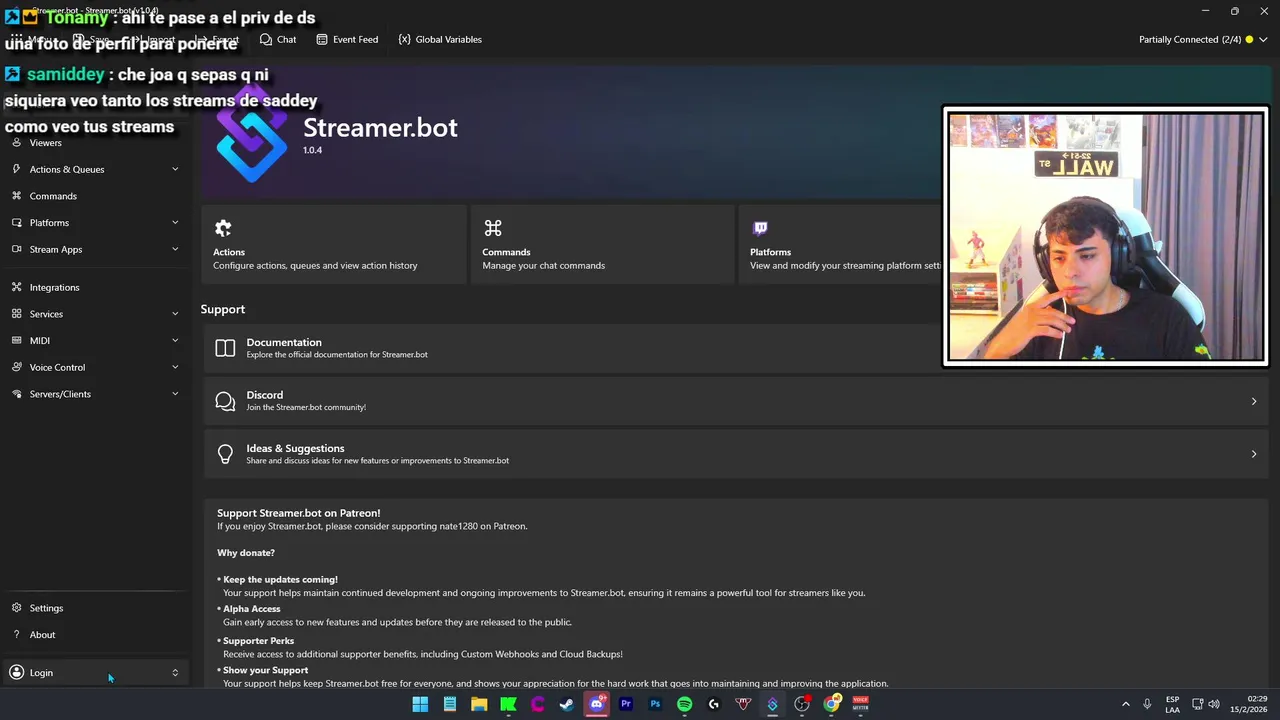Click the 'Alpha Access' bullet text
Screen dimensions: 1280x720
click(x=252, y=609)
